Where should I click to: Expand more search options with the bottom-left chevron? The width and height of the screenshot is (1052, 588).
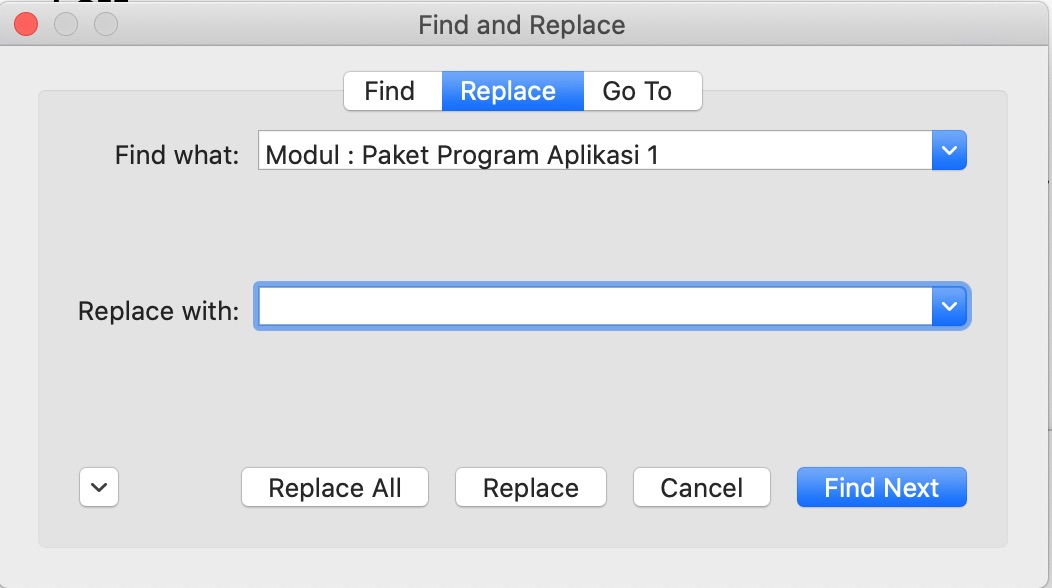click(99, 488)
